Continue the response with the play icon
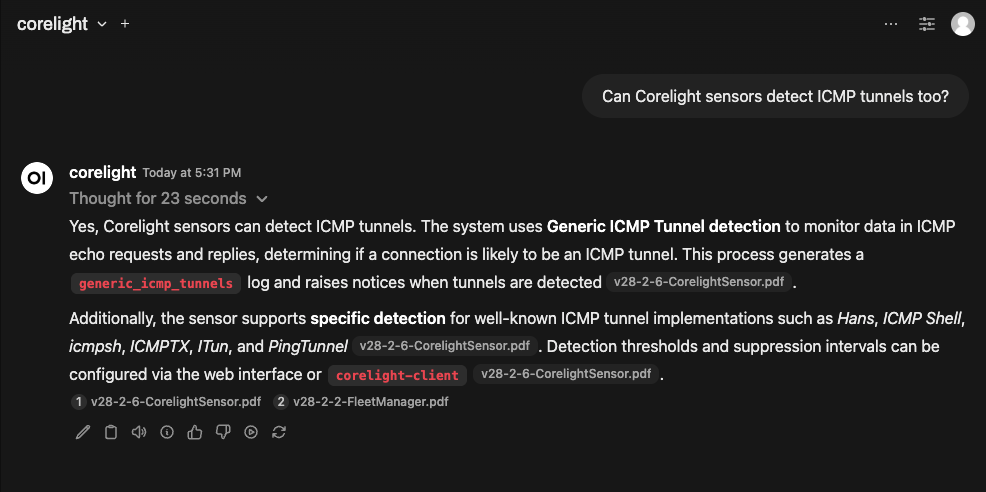Viewport: 986px width, 492px height. point(251,432)
